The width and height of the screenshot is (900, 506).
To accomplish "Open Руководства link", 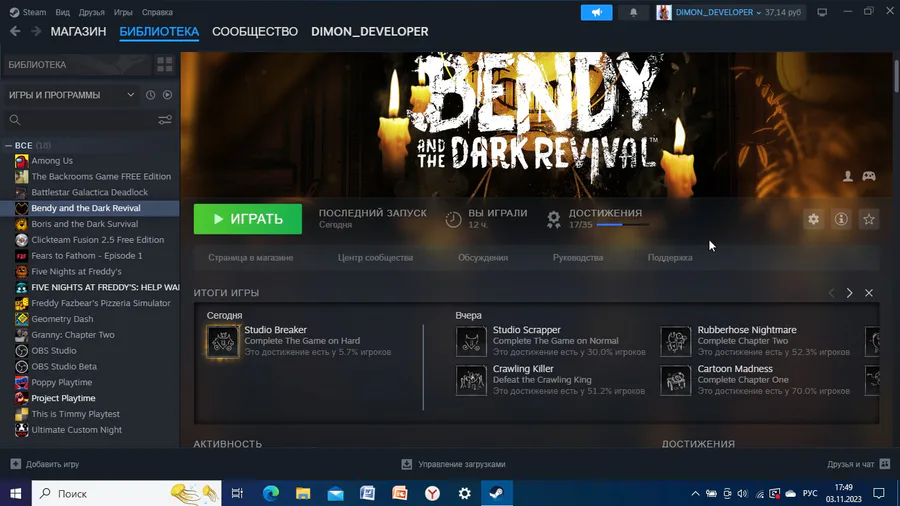I will [x=578, y=258].
